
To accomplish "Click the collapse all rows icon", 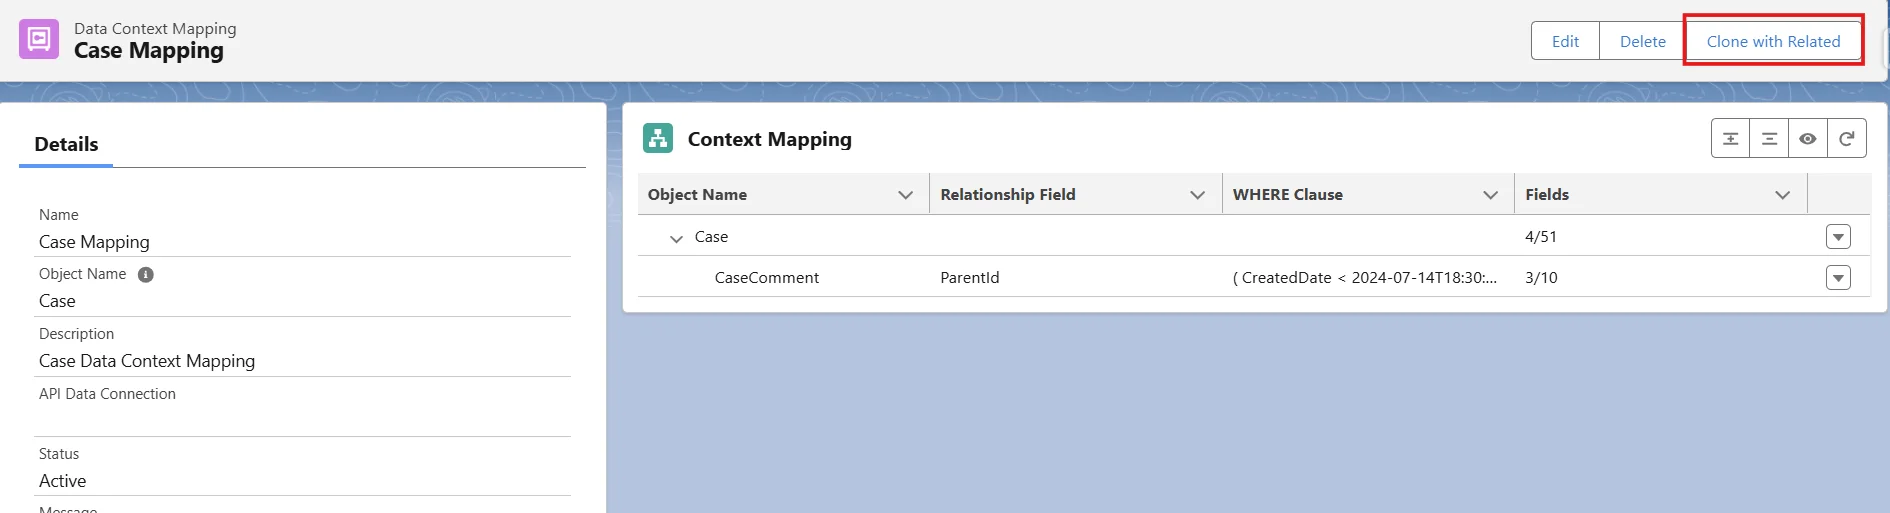I will (1769, 139).
